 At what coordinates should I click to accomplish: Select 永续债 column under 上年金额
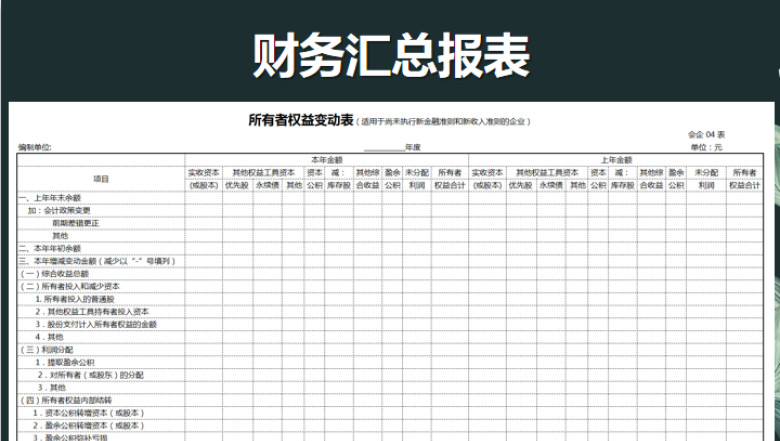pos(551,185)
